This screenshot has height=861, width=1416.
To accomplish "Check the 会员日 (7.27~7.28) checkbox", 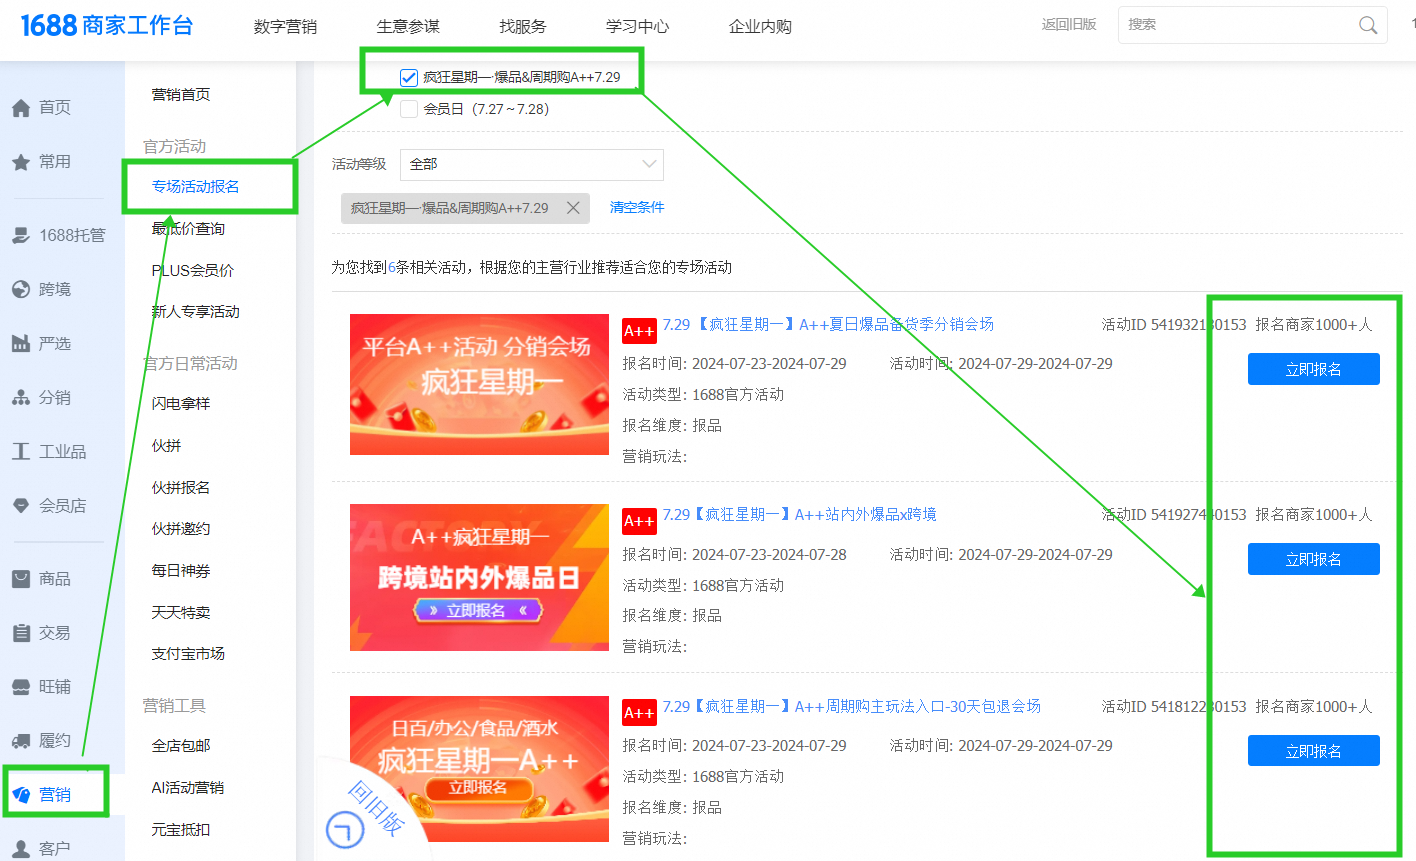I will pyautogui.click(x=409, y=109).
